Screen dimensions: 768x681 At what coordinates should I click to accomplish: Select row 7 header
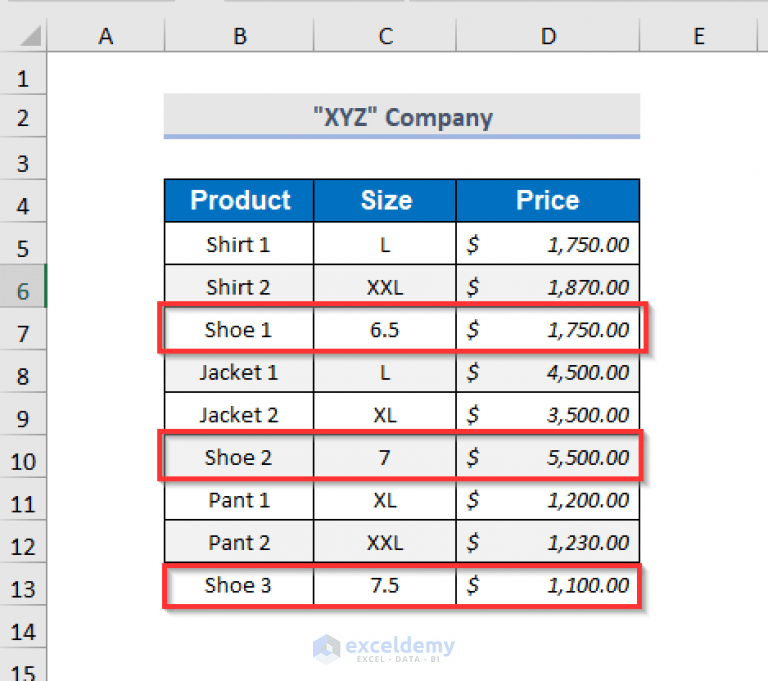[x=23, y=329]
